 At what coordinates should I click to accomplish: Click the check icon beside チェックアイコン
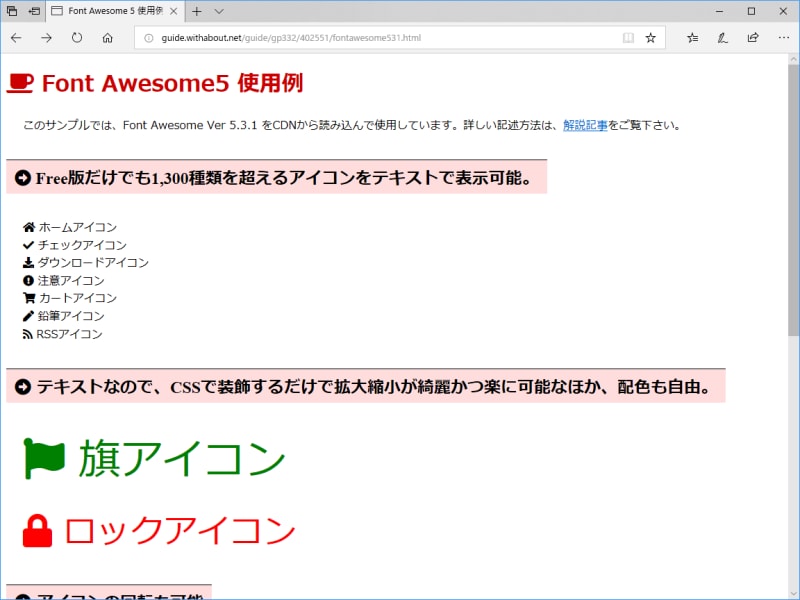click(x=27, y=245)
